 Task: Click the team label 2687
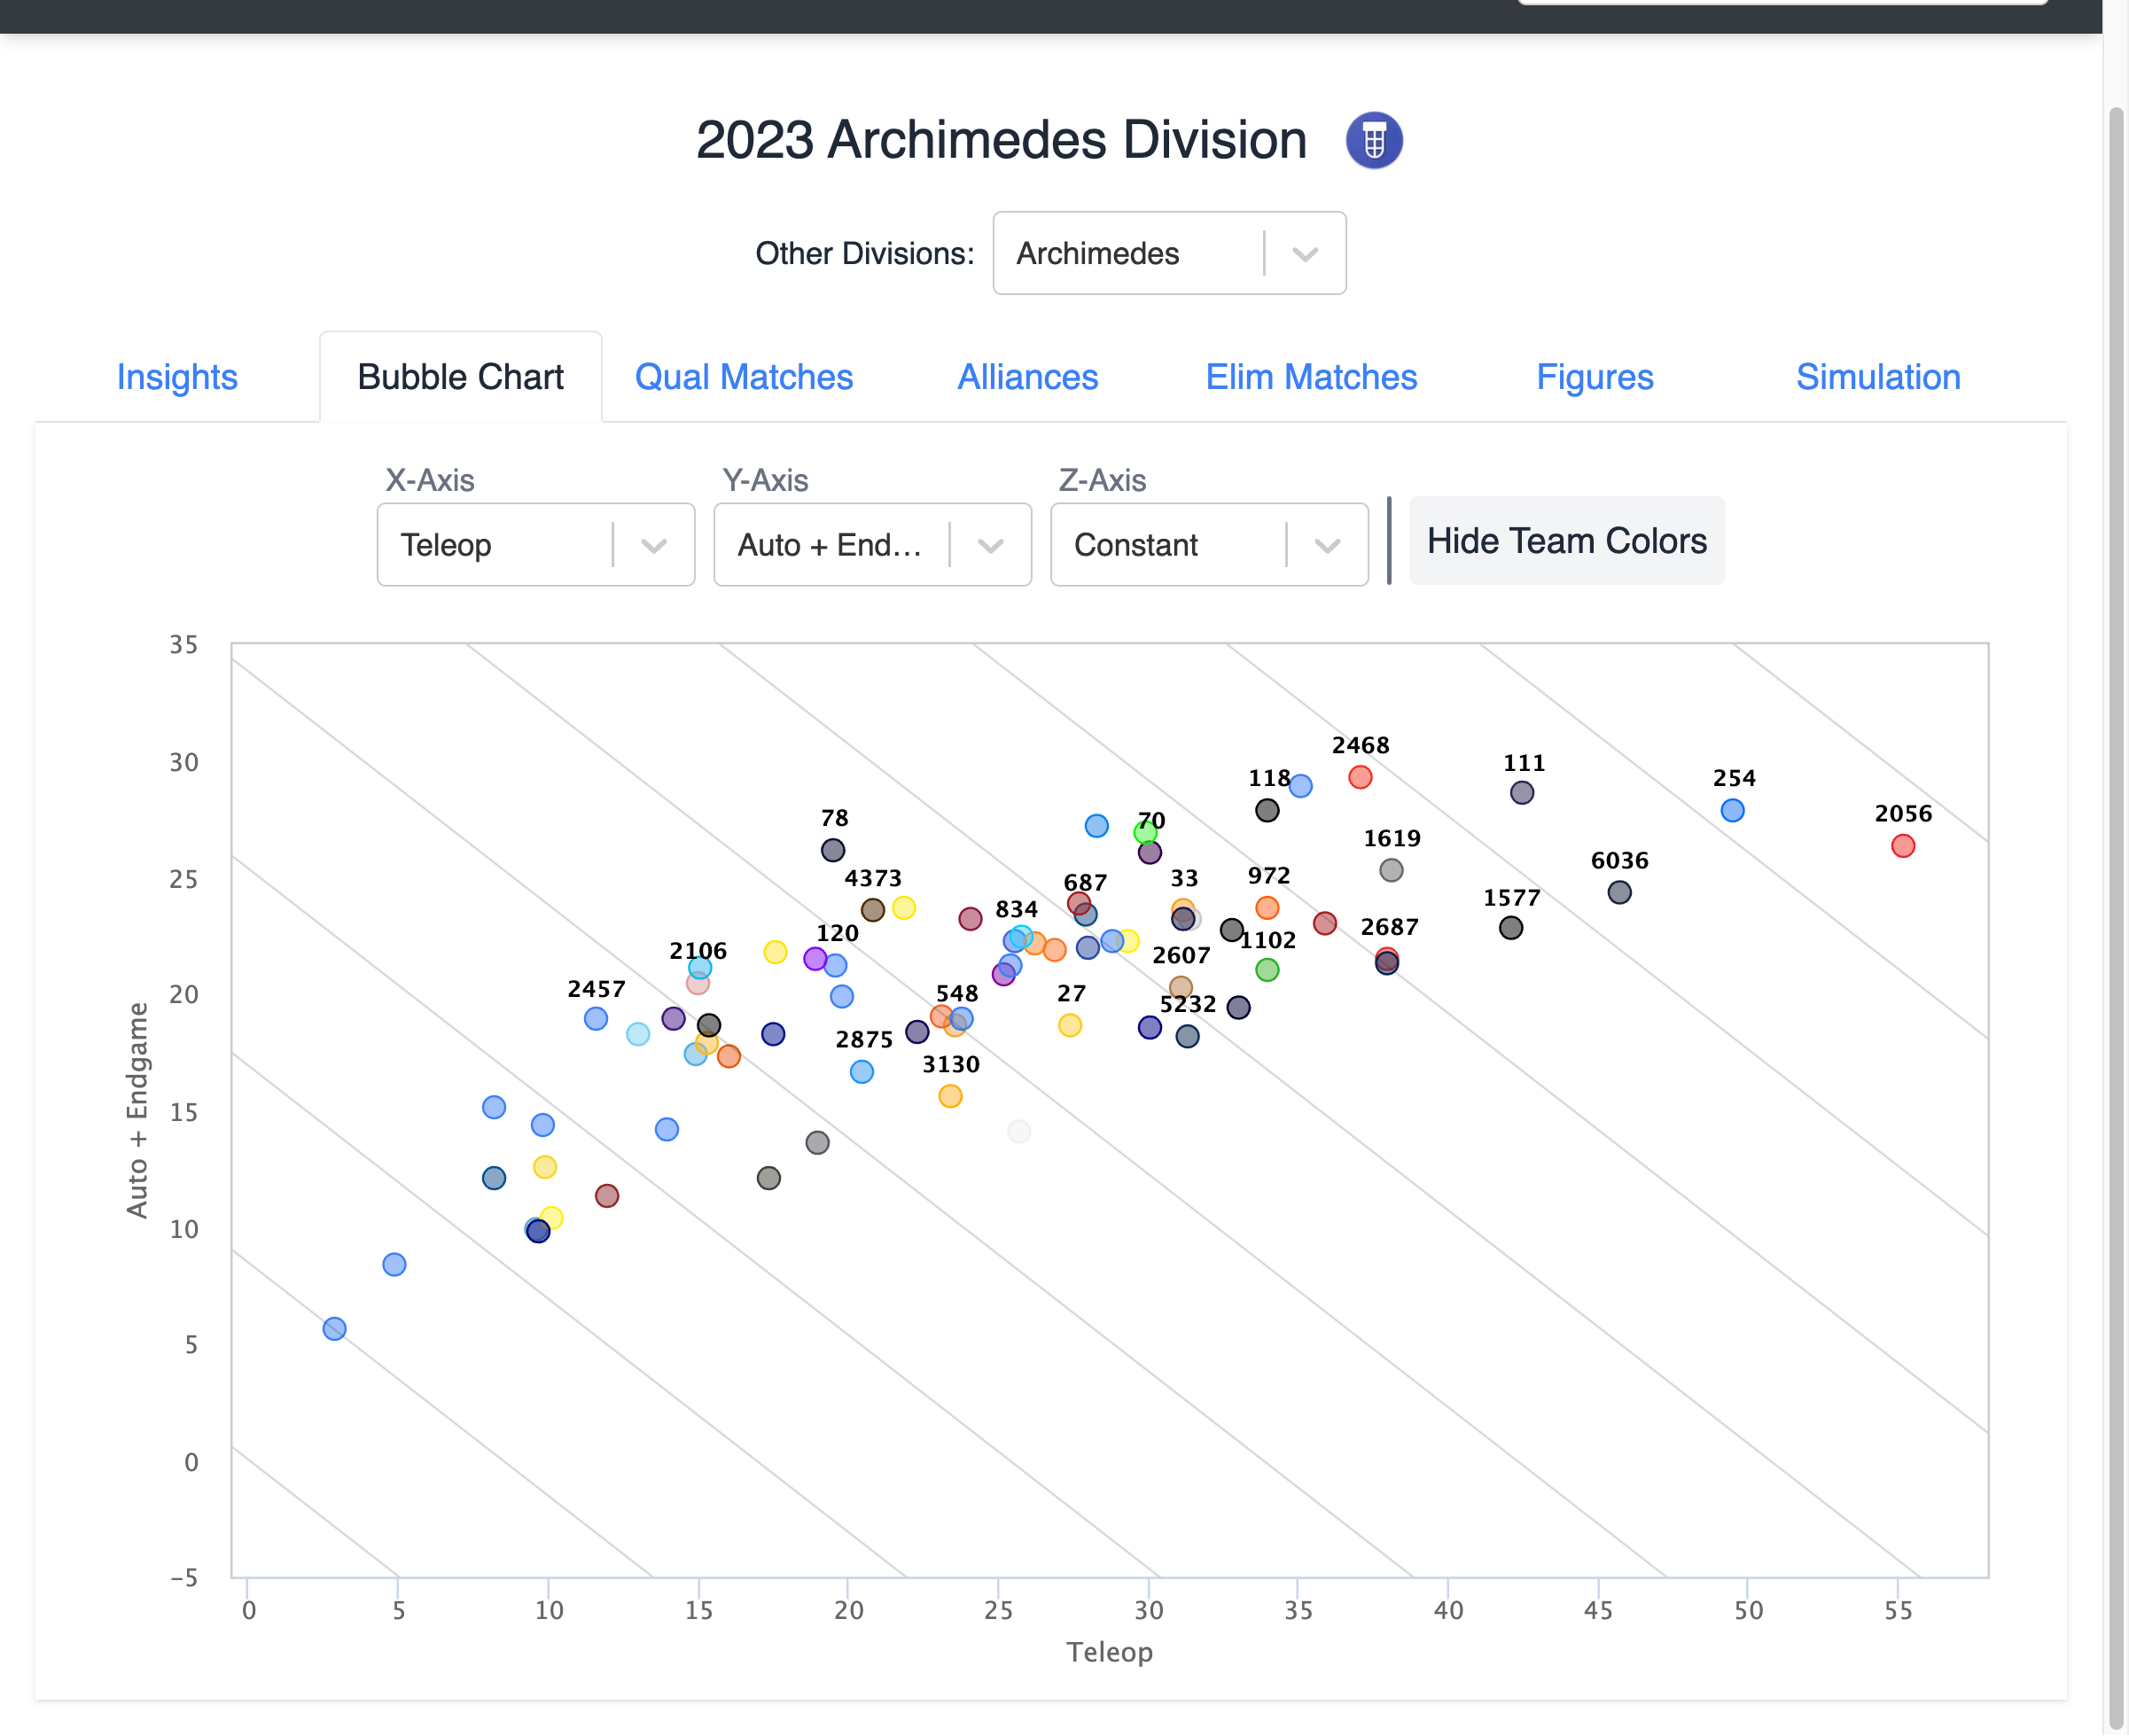(1389, 927)
